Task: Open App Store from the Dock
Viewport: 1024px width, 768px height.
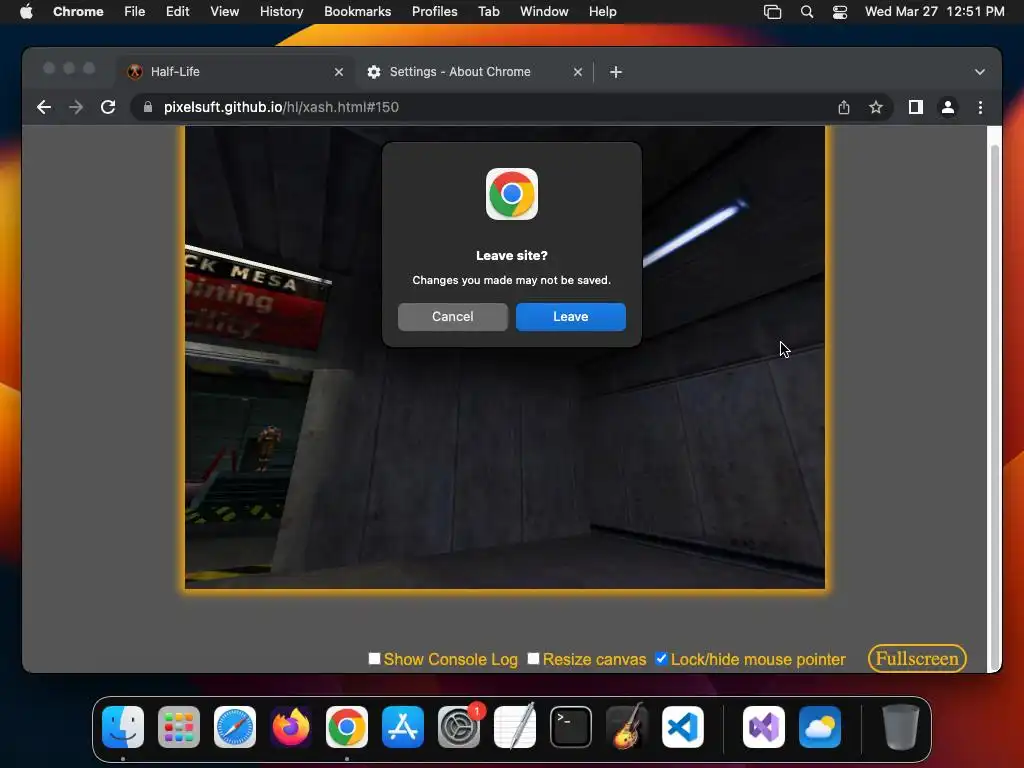Action: [403, 726]
